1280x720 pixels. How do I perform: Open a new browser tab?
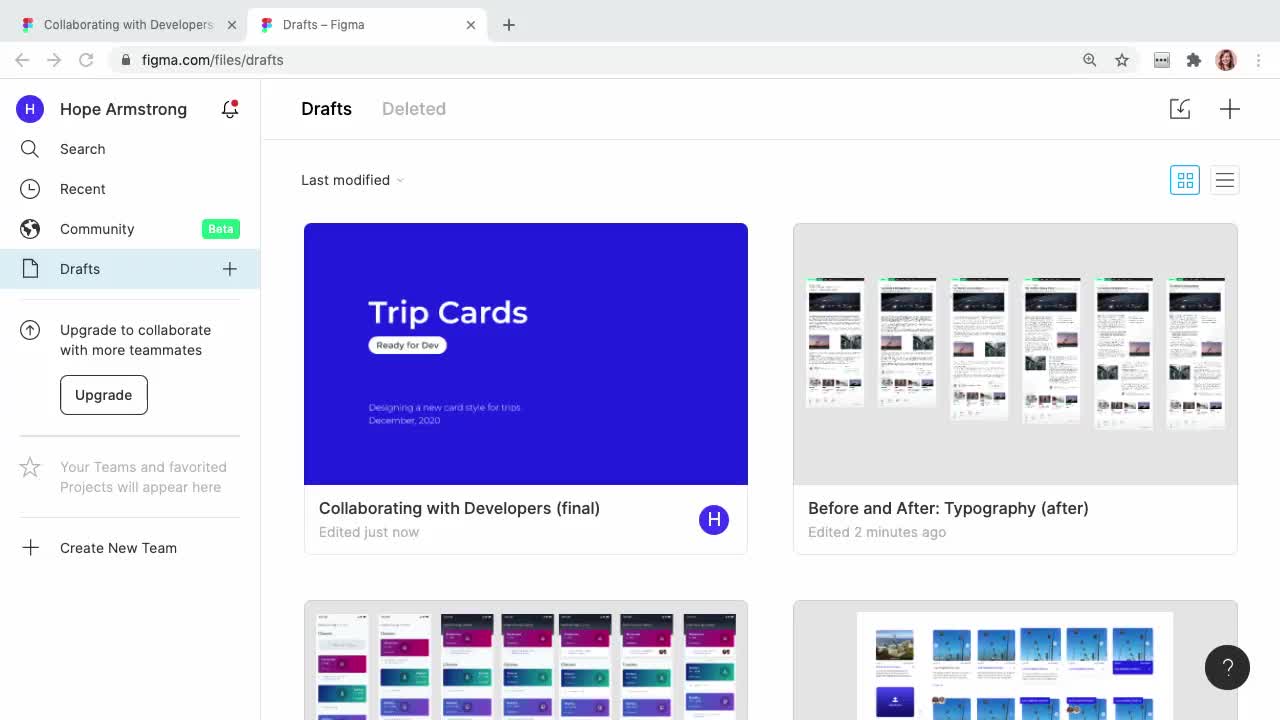click(509, 25)
